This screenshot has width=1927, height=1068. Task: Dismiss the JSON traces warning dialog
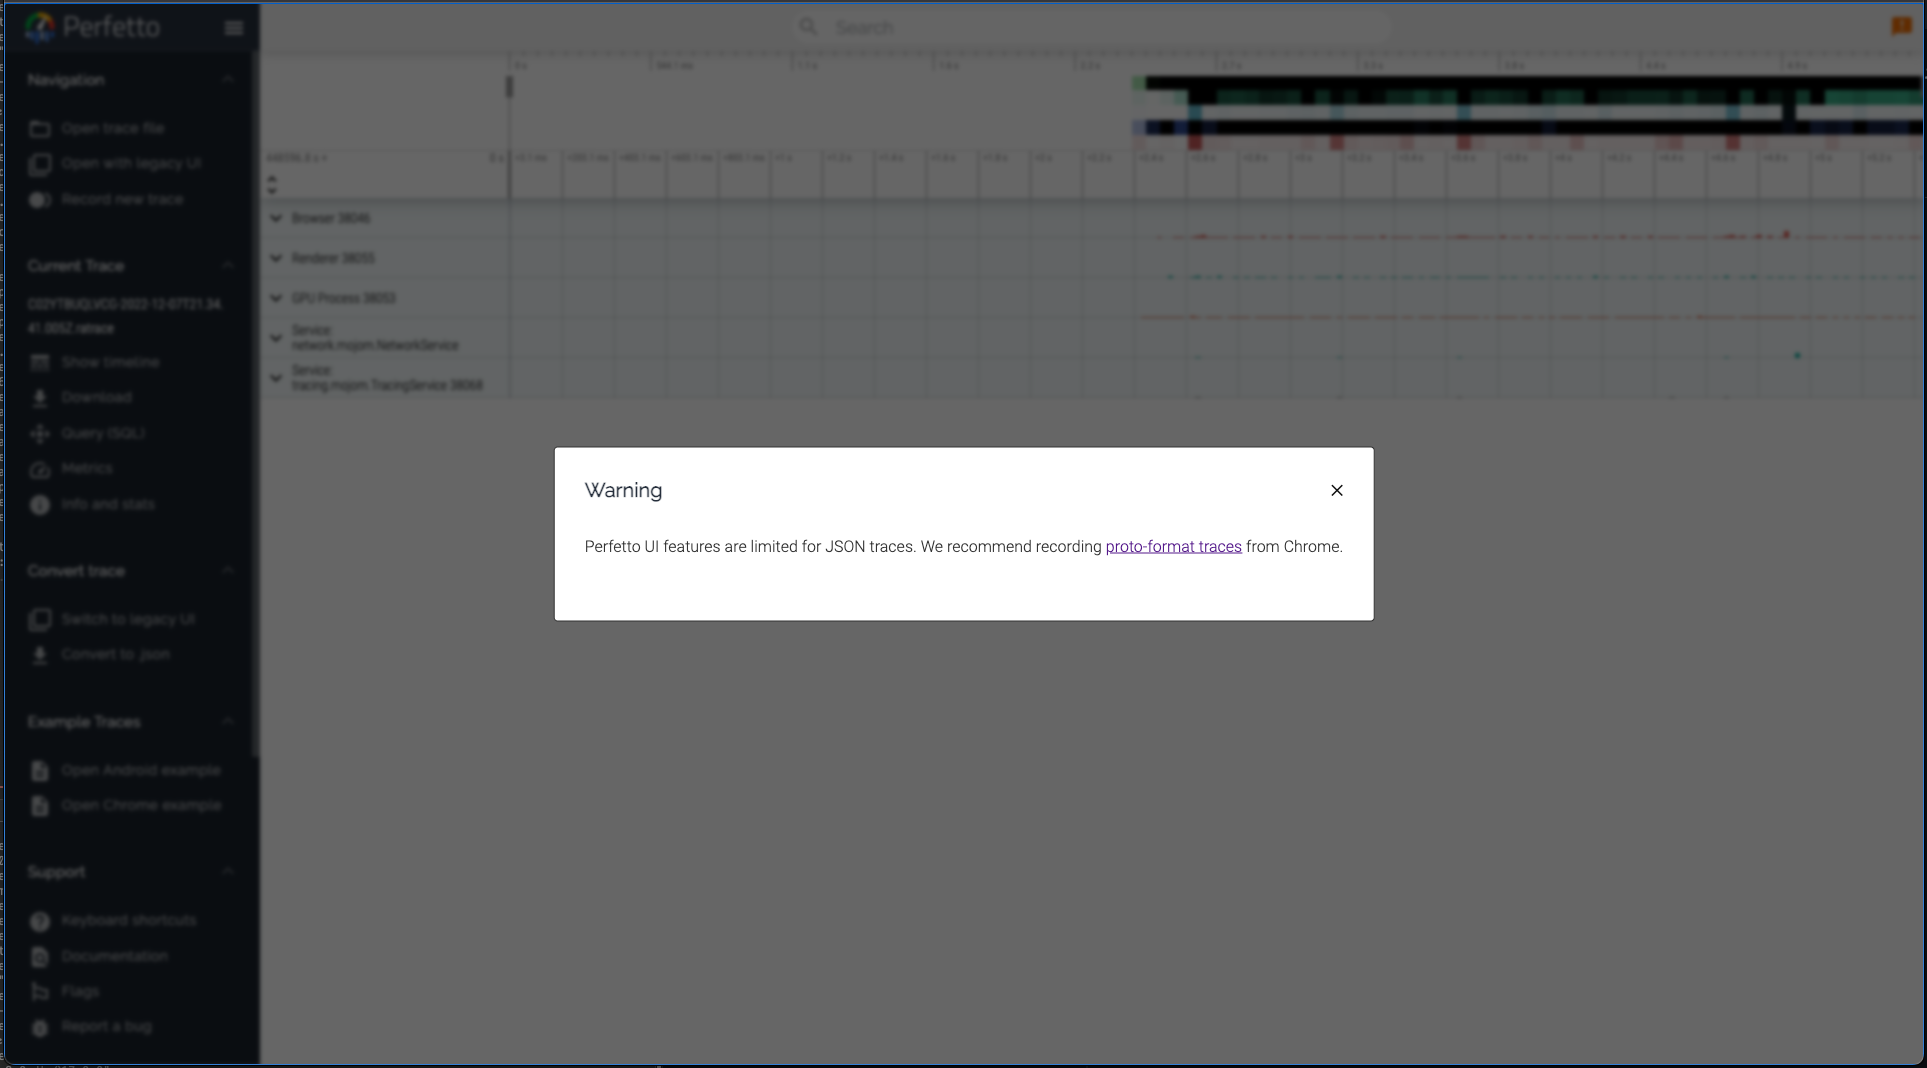click(1337, 490)
